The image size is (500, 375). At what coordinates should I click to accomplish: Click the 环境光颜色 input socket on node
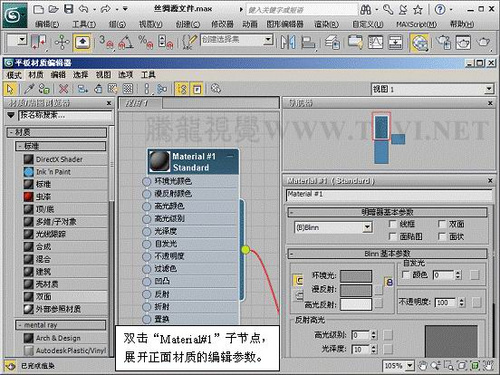pyautogui.click(x=147, y=182)
